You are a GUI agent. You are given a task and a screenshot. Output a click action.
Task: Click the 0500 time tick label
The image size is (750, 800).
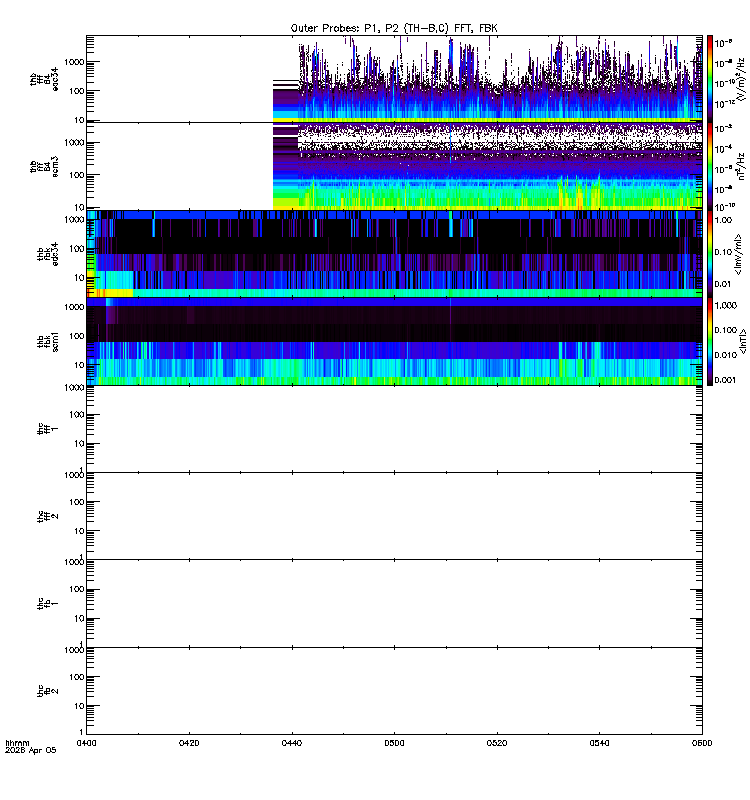click(x=394, y=743)
